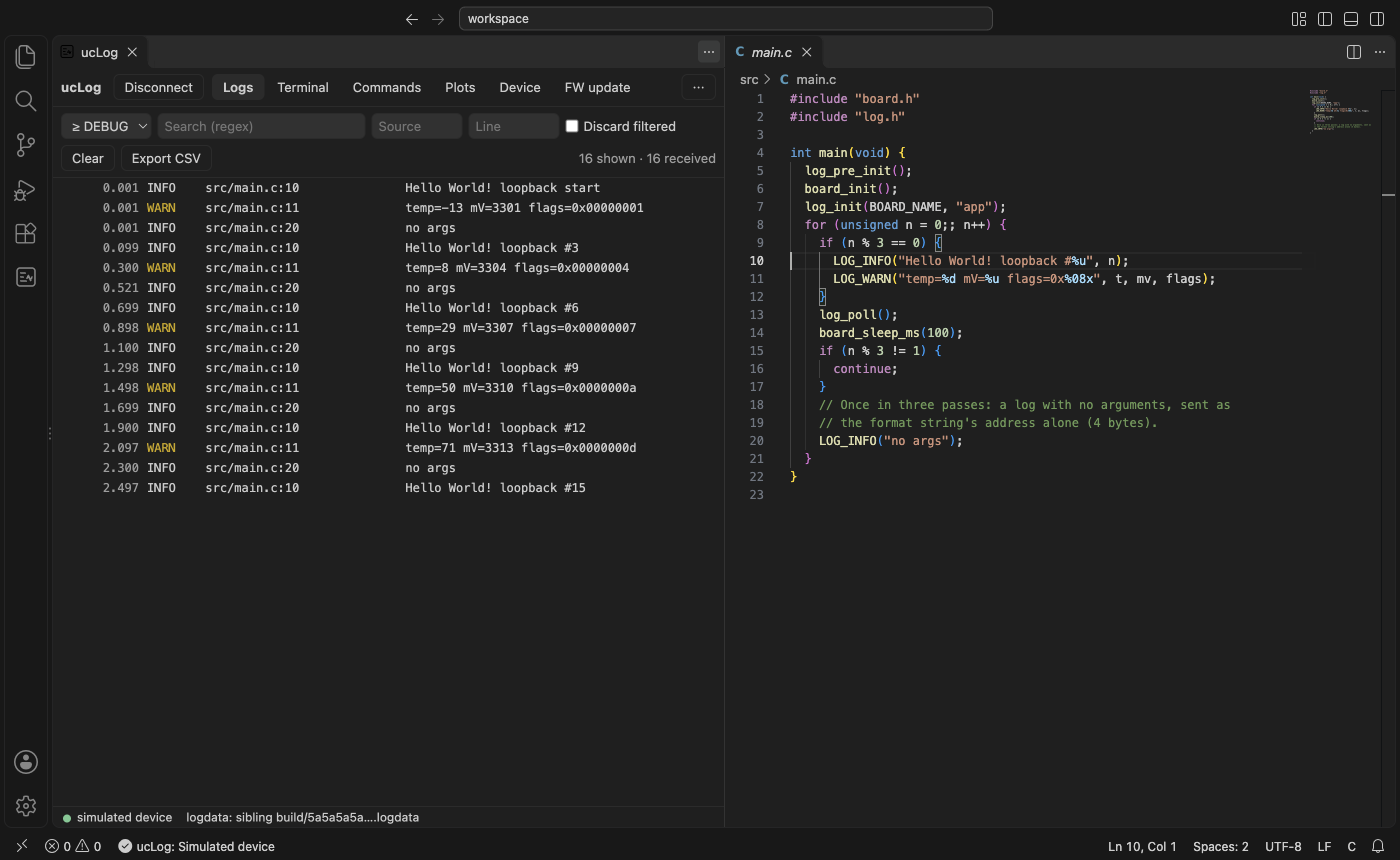Switch to the Plots tab
Viewport: 1400px width, 860px height.
point(460,87)
